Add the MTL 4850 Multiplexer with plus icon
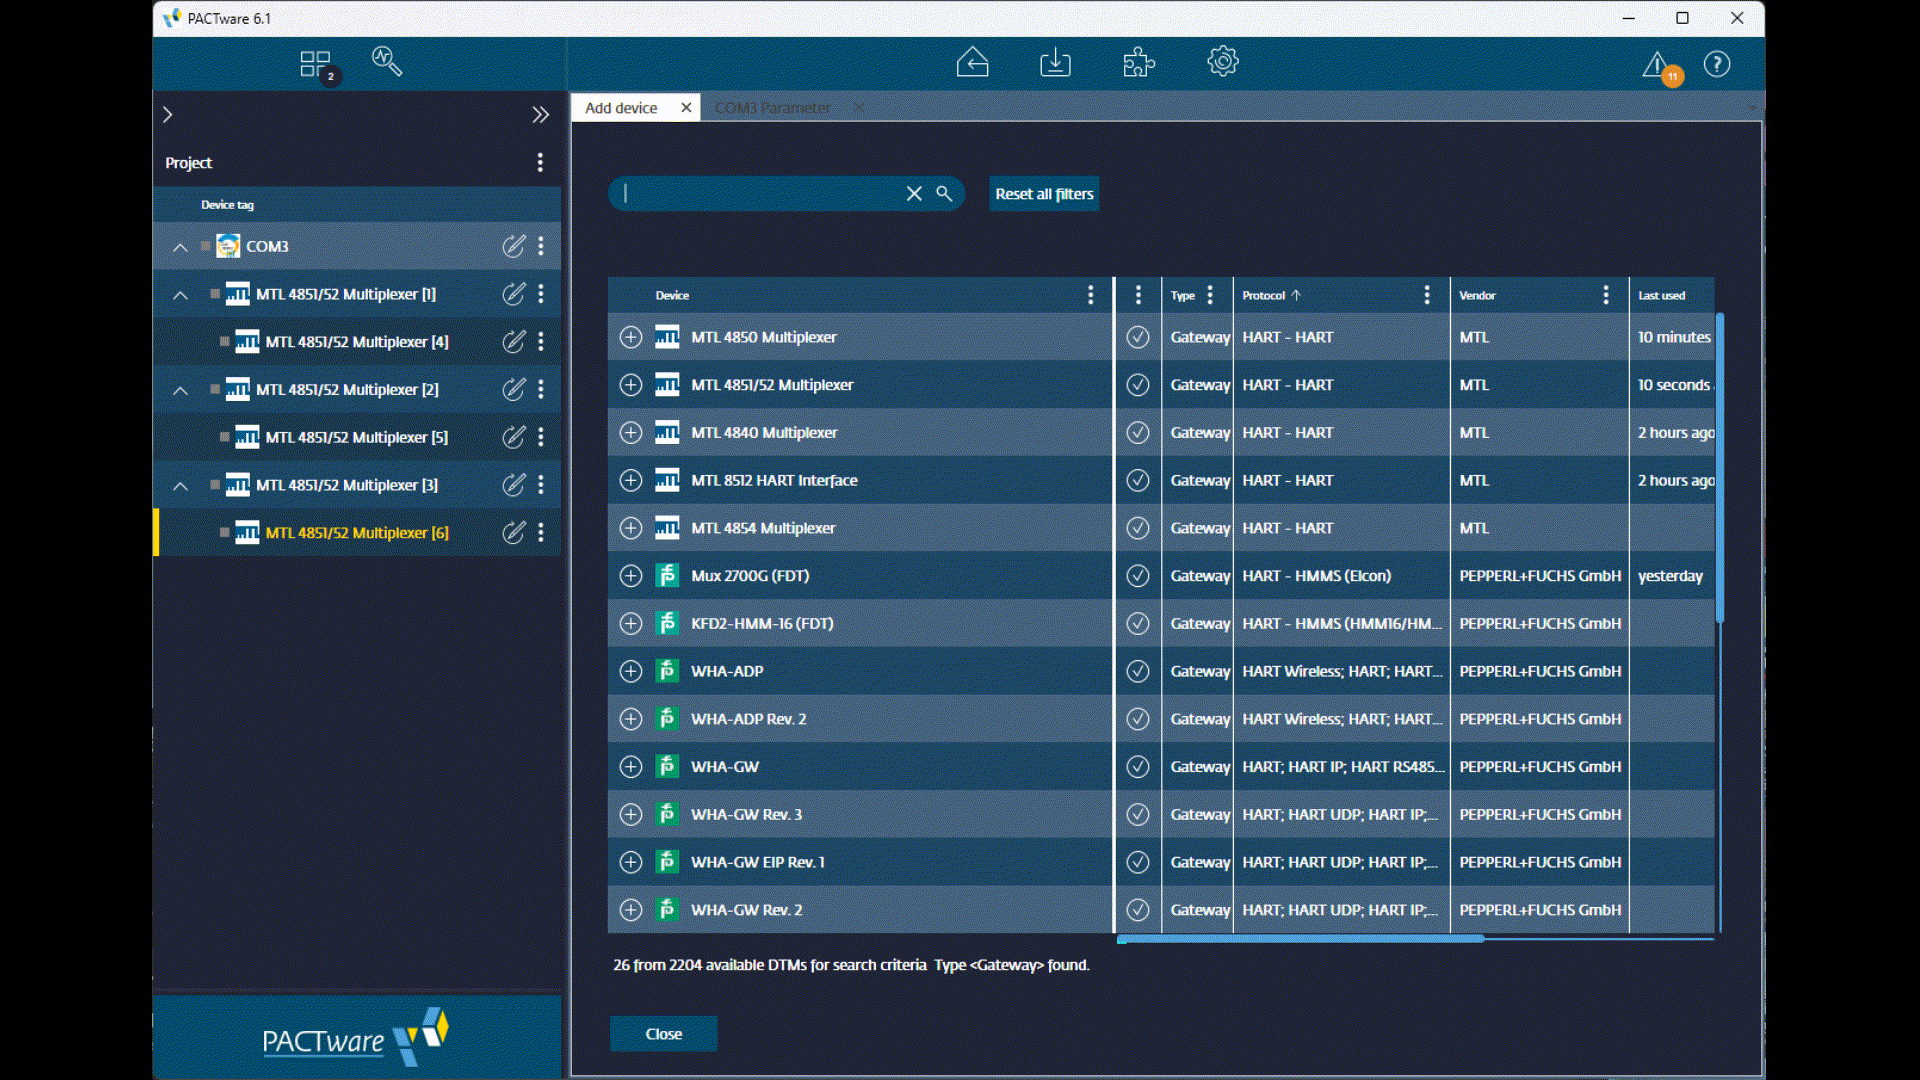Image resolution: width=1920 pixels, height=1080 pixels. tap(630, 337)
